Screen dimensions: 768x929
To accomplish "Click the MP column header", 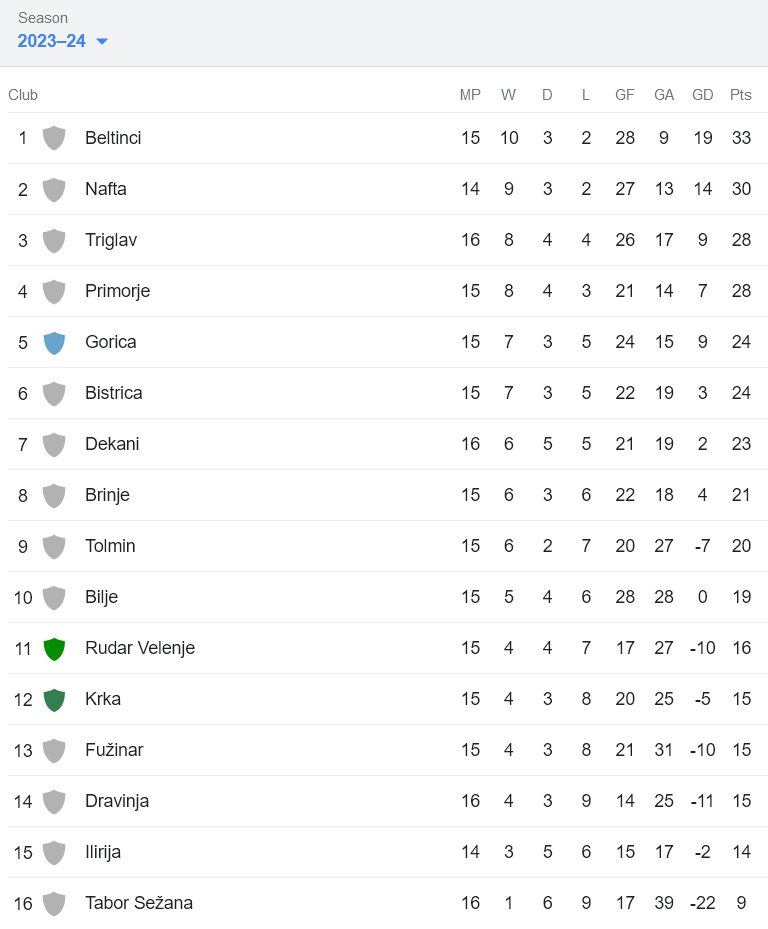I will coord(470,95).
